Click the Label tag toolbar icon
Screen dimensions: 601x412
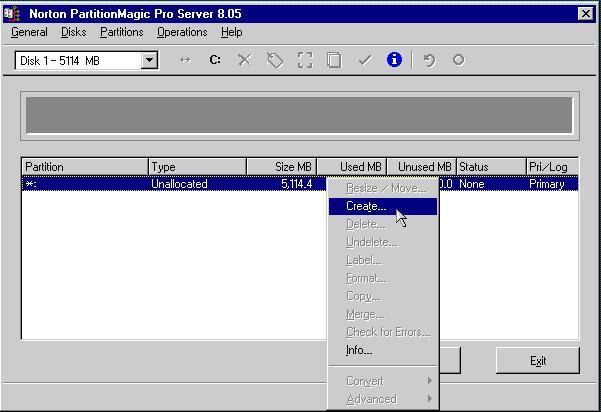point(274,60)
